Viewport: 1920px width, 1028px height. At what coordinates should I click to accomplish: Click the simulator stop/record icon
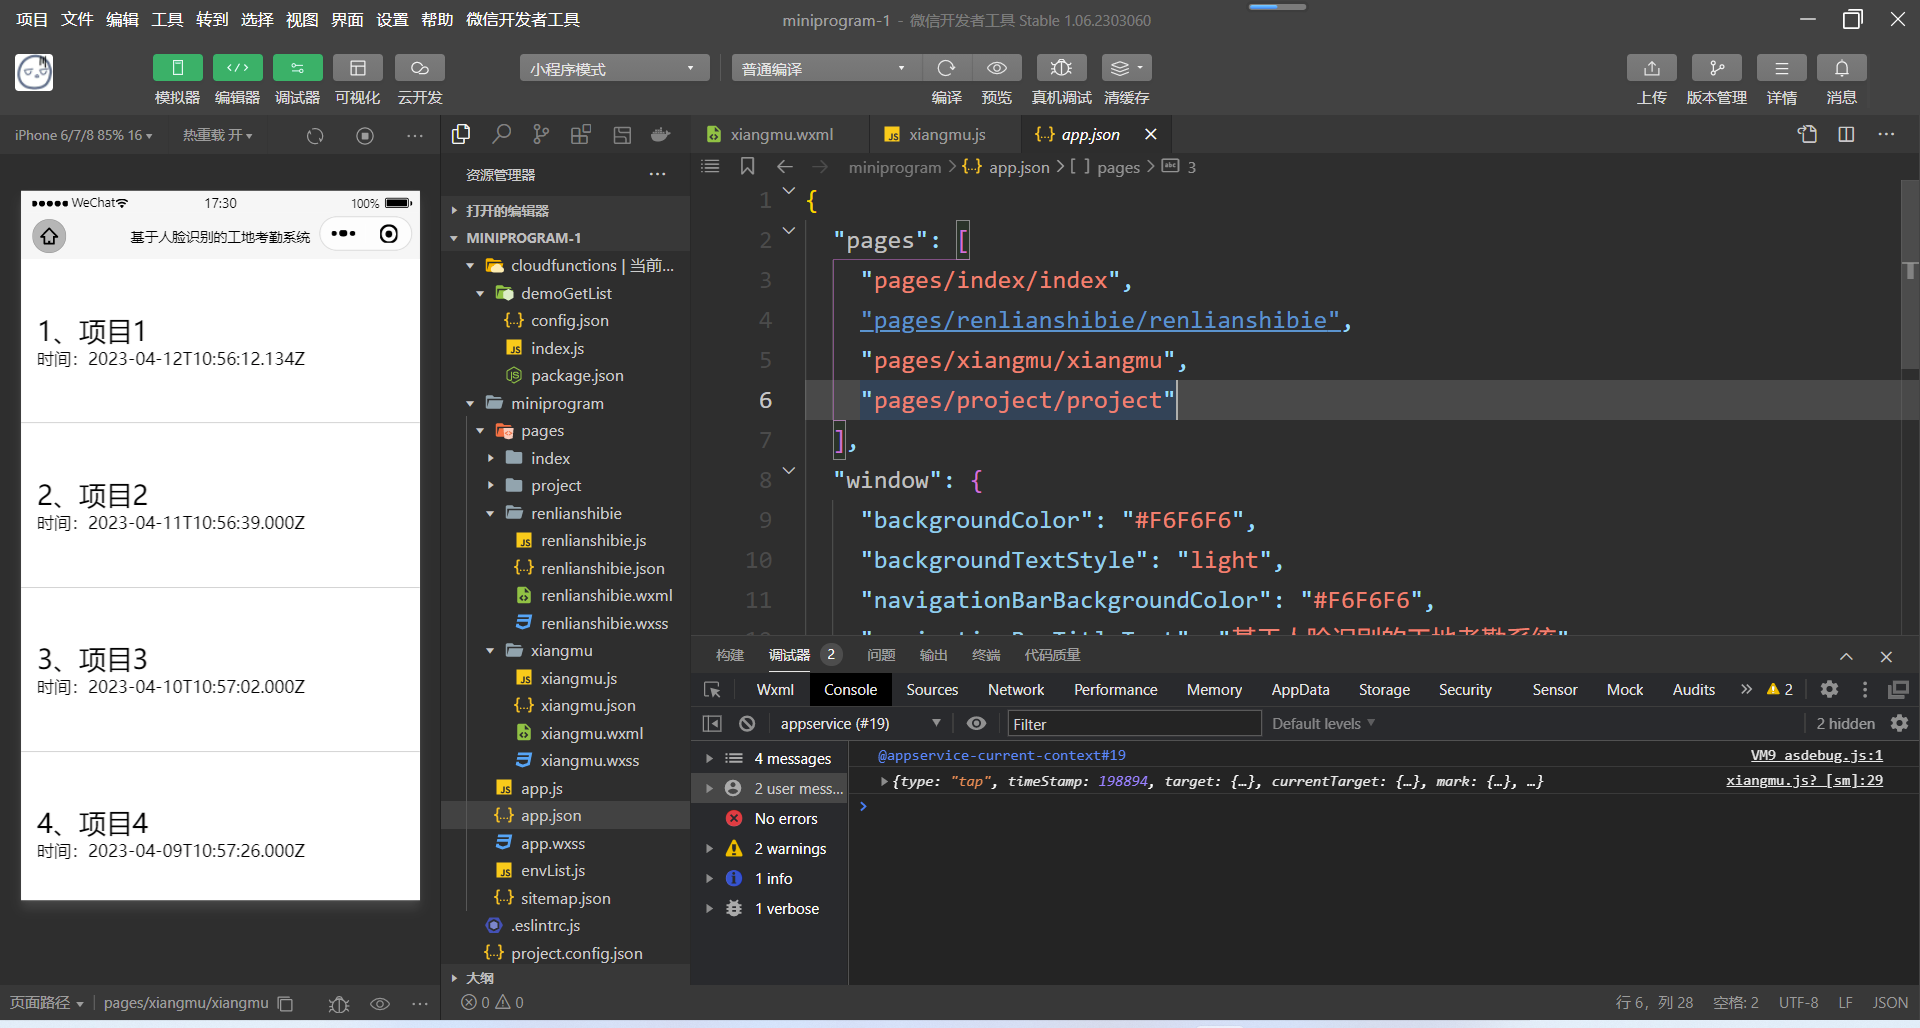tap(365, 135)
